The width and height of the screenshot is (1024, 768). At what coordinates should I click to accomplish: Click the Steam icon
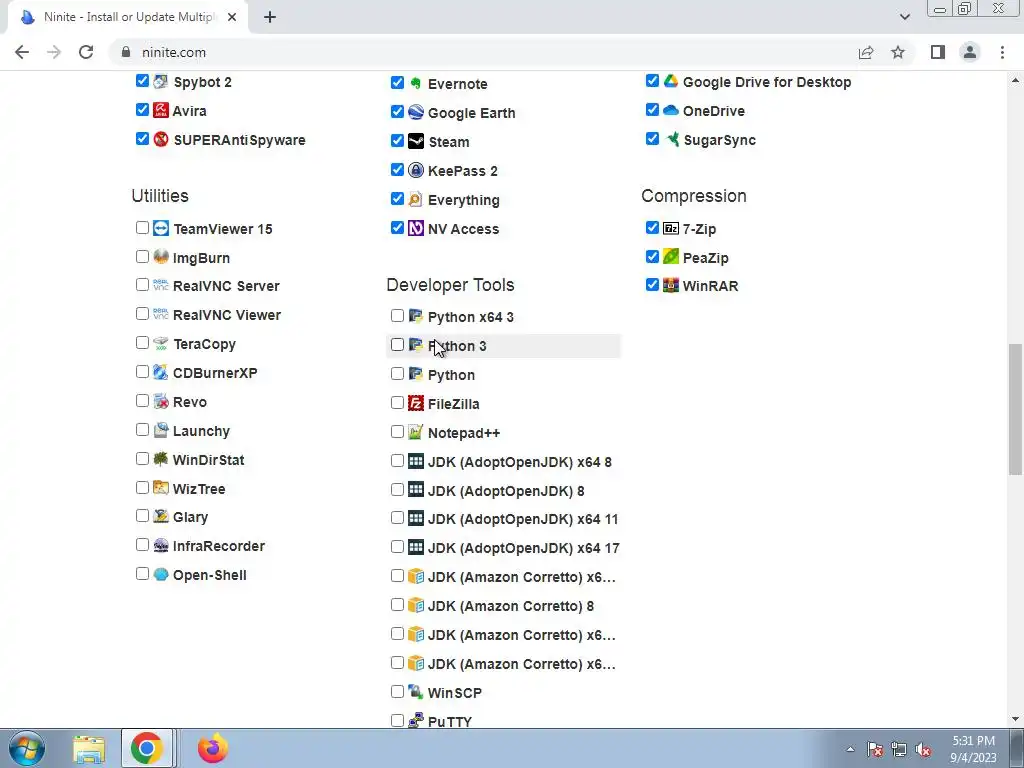click(x=416, y=141)
